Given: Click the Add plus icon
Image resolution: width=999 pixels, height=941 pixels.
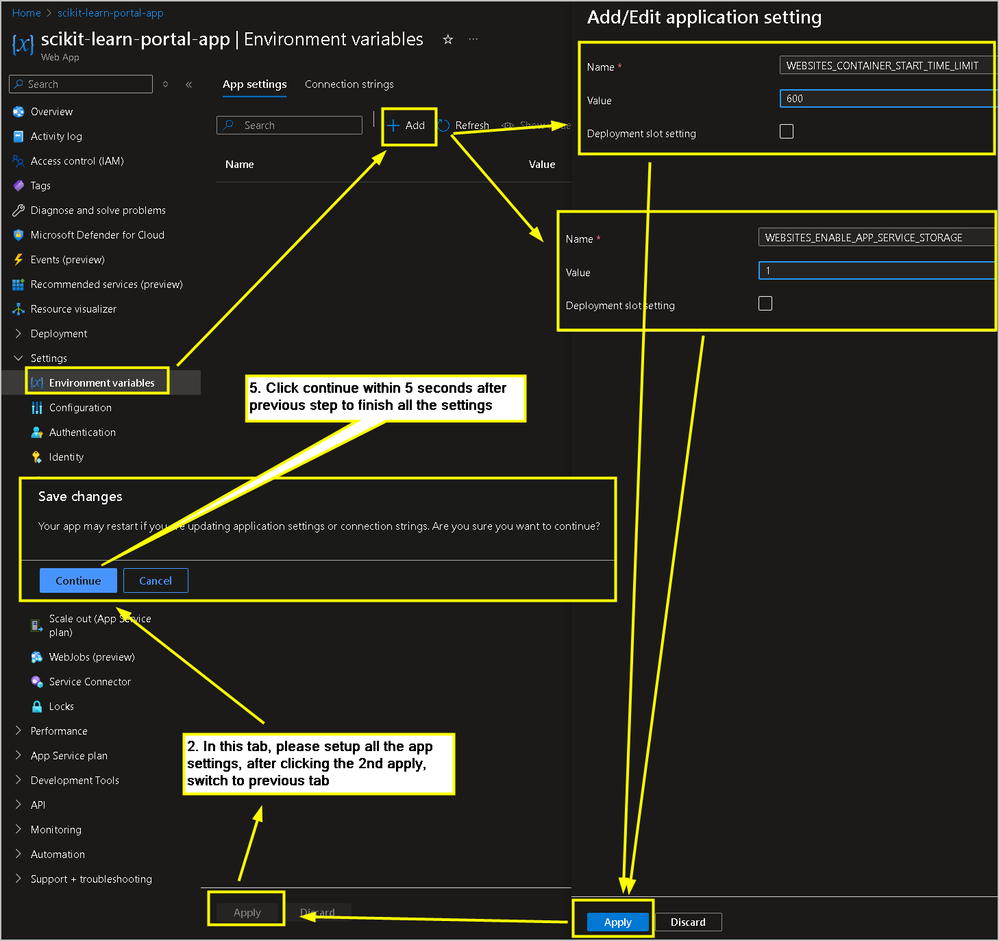Looking at the screenshot, I should (x=393, y=126).
